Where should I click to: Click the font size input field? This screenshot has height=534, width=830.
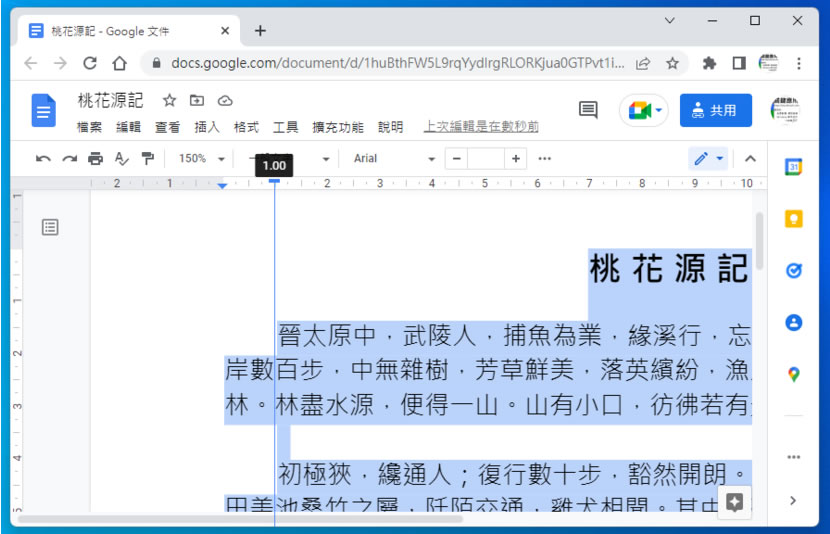point(486,158)
